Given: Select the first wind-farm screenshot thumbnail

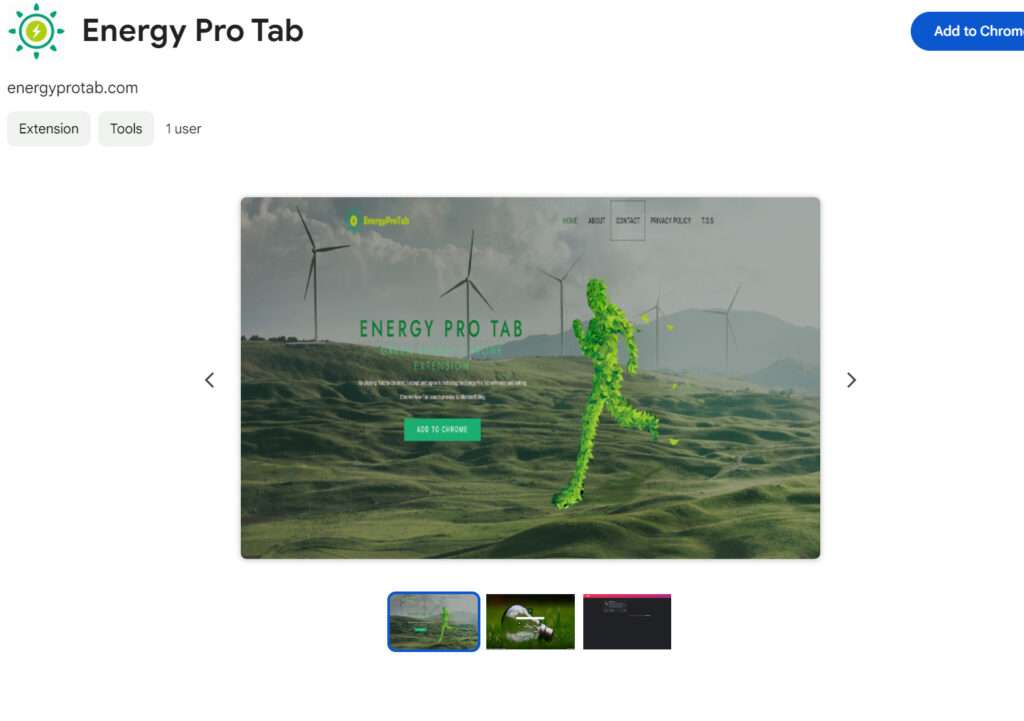Looking at the screenshot, I should point(434,622).
